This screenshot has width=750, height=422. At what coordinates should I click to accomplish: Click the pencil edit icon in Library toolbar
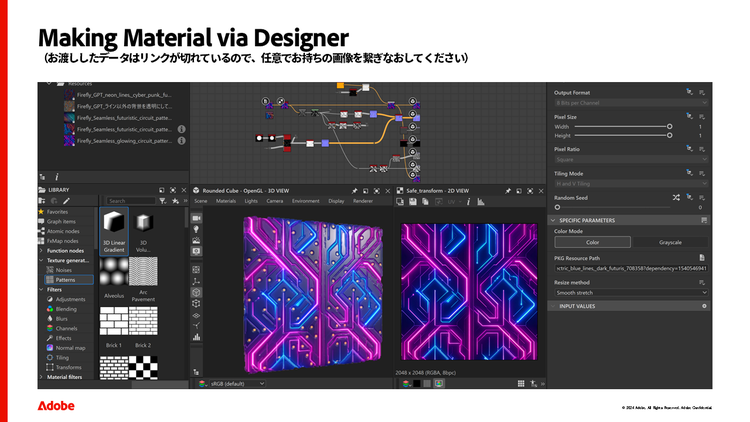[x=66, y=201]
